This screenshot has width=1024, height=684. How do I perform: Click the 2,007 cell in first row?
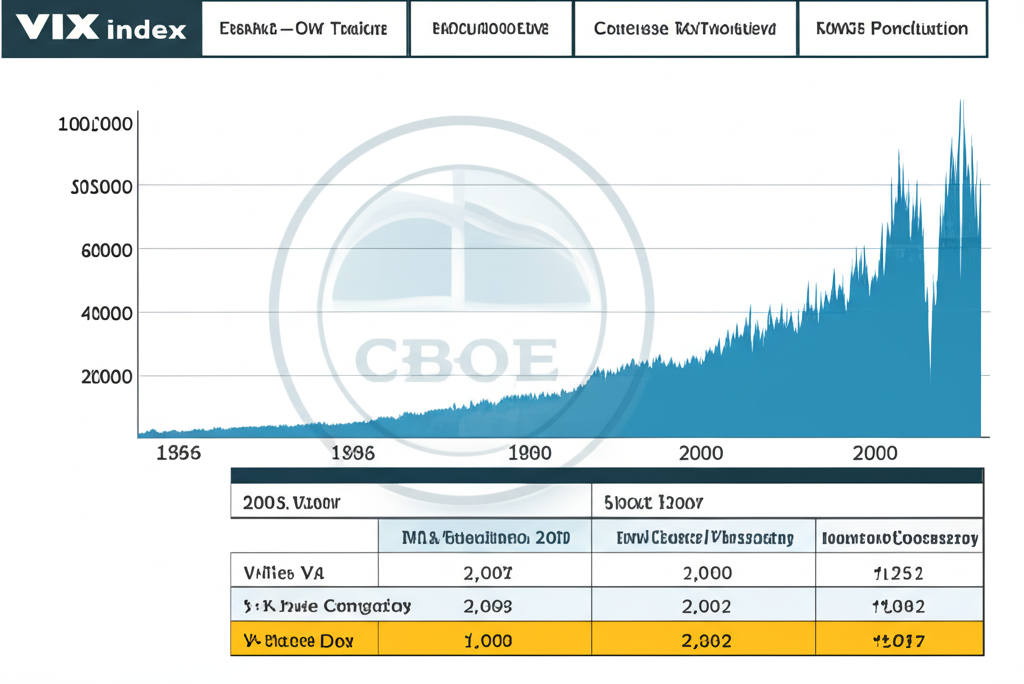coord(487,573)
